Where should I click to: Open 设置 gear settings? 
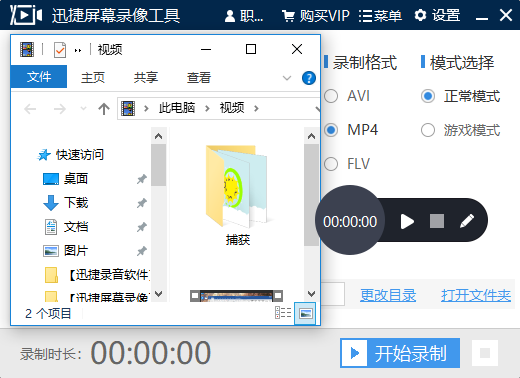[x=437, y=15]
